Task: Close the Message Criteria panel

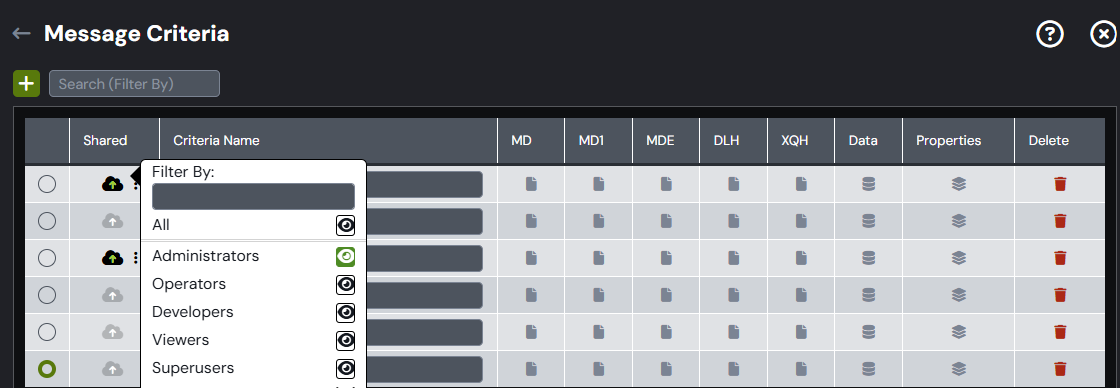Action: [x=1104, y=34]
